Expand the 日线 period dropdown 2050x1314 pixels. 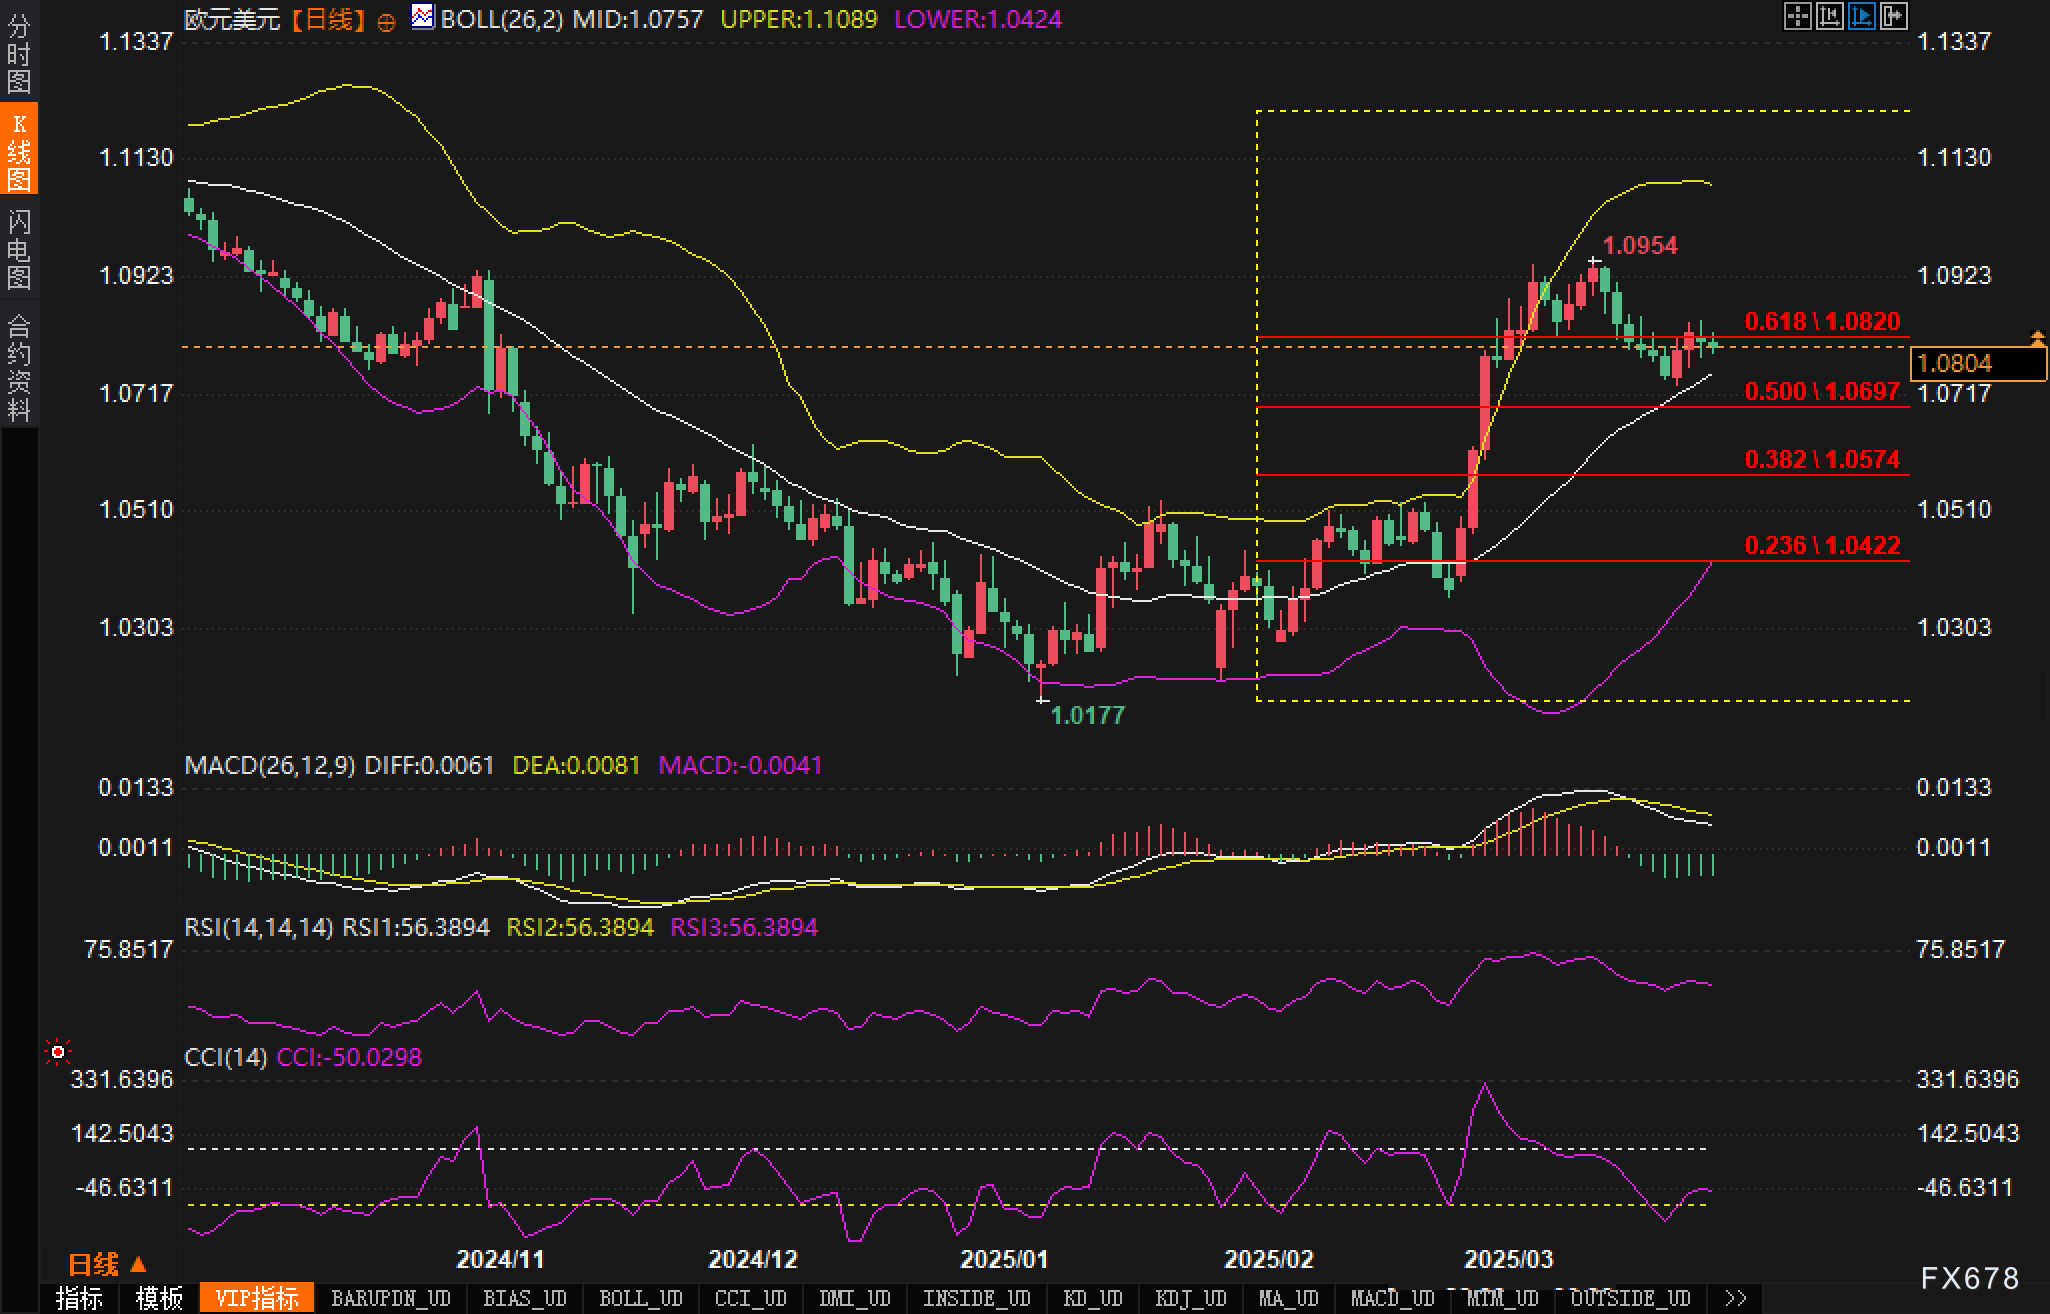click(107, 1265)
